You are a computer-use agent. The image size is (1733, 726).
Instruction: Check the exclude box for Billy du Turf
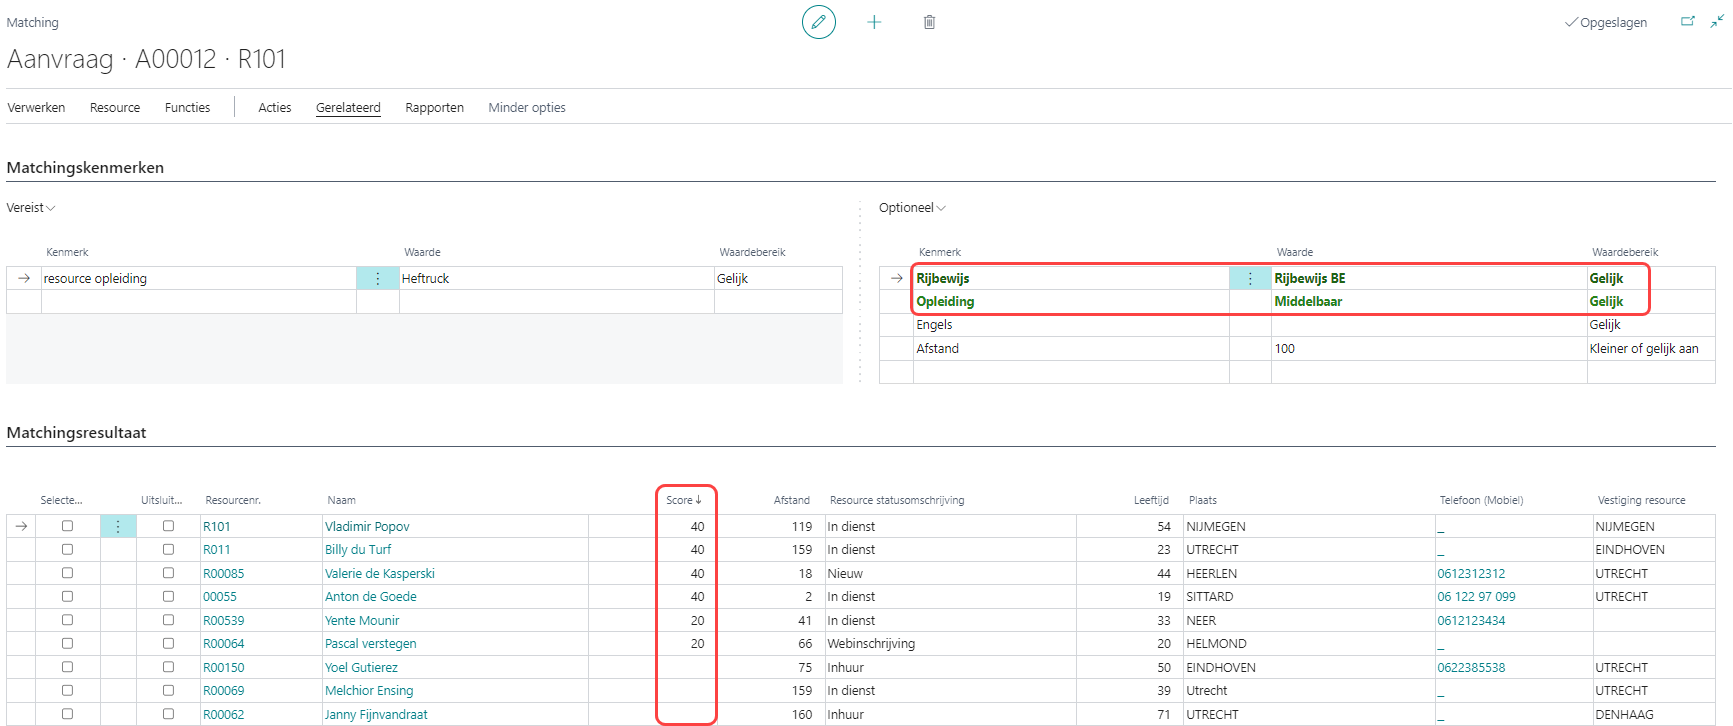(x=168, y=550)
